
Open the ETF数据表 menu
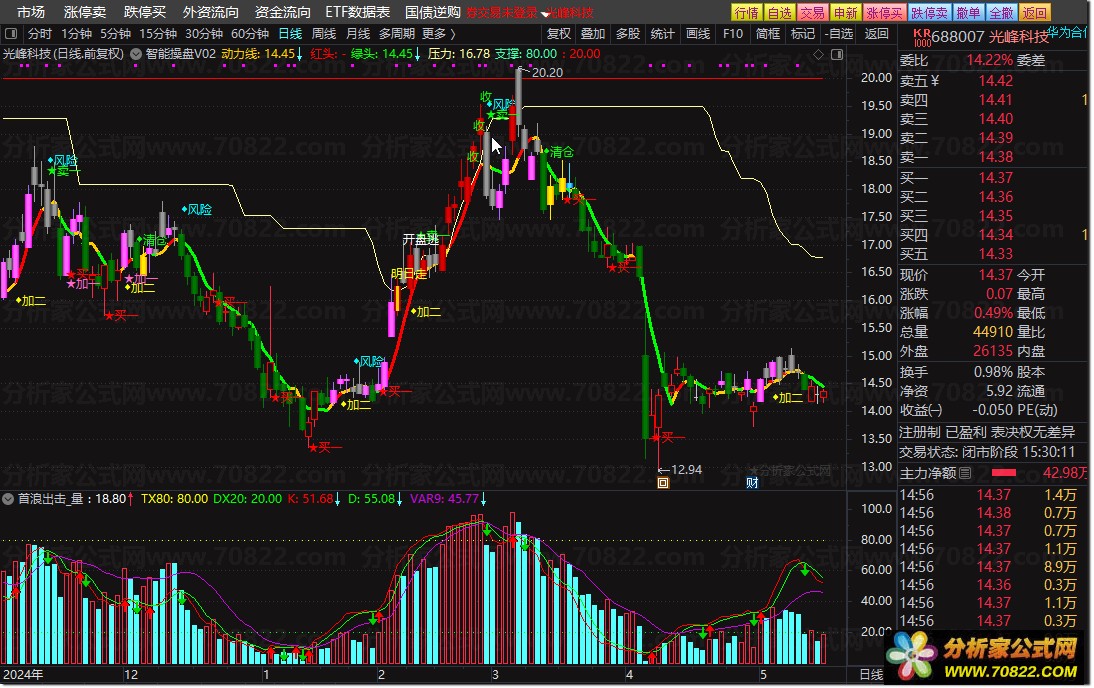357,12
